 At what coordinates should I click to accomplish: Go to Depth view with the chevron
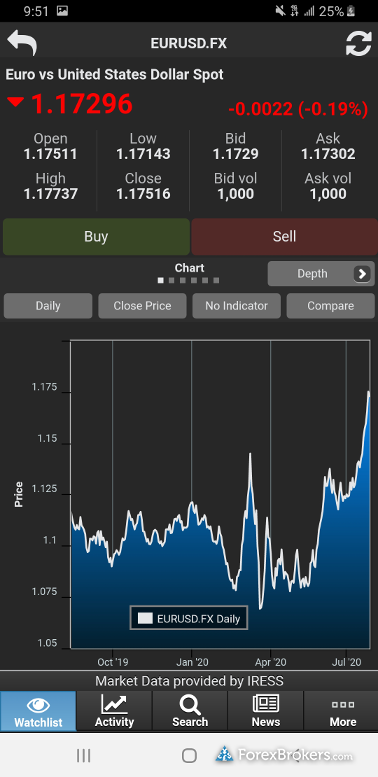(x=362, y=274)
